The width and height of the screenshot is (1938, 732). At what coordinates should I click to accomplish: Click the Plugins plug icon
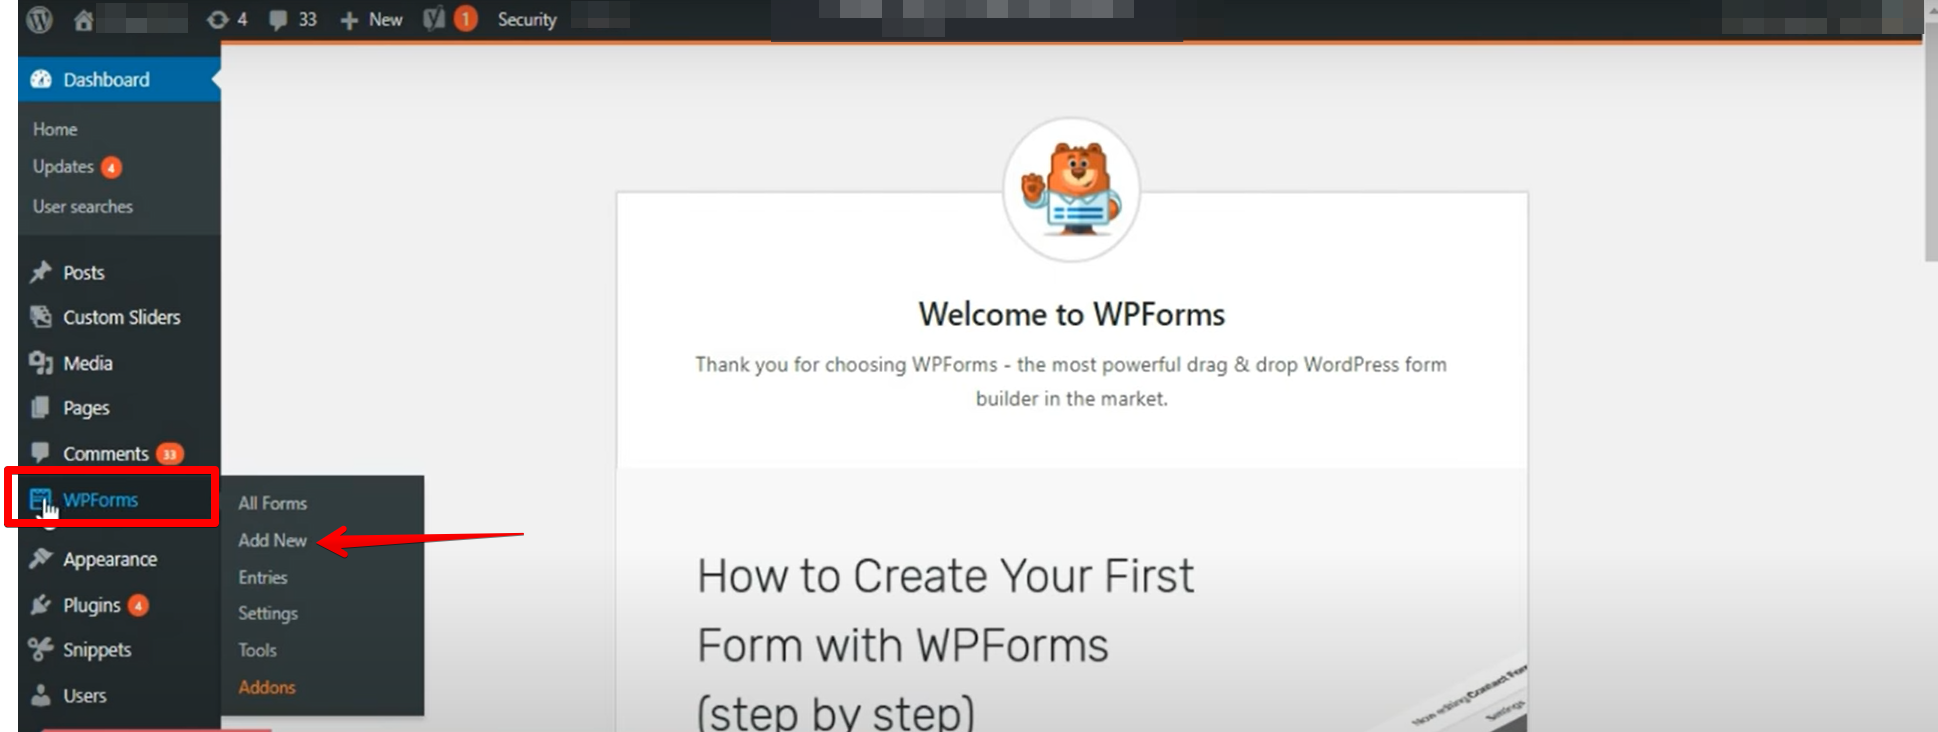click(40, 605)
